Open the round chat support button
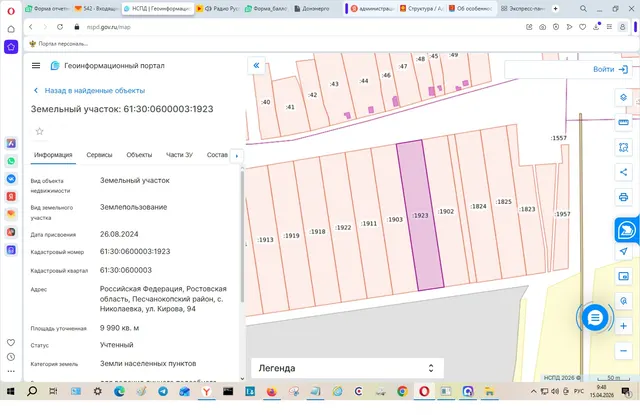 tap(595, 317)
